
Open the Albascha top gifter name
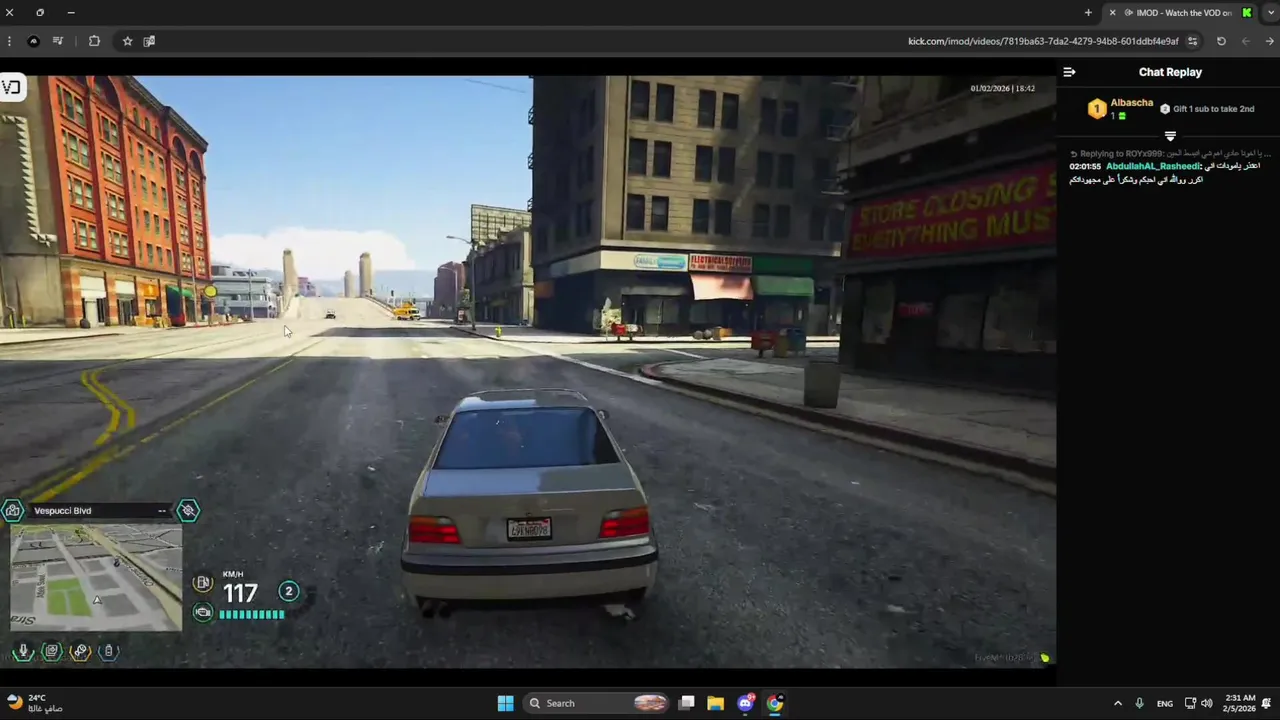[x=1132, y=103]
